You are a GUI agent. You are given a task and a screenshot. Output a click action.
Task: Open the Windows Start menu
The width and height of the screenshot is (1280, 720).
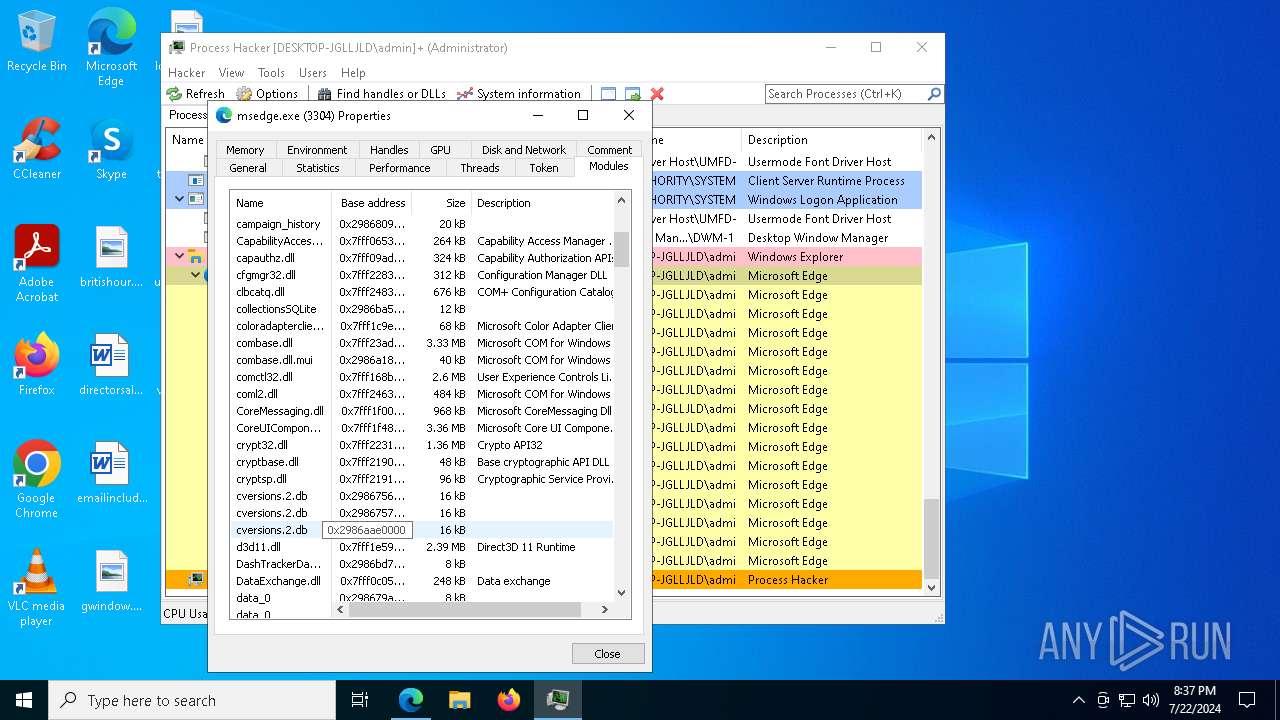pyautogui.click(x=24, y=700)
